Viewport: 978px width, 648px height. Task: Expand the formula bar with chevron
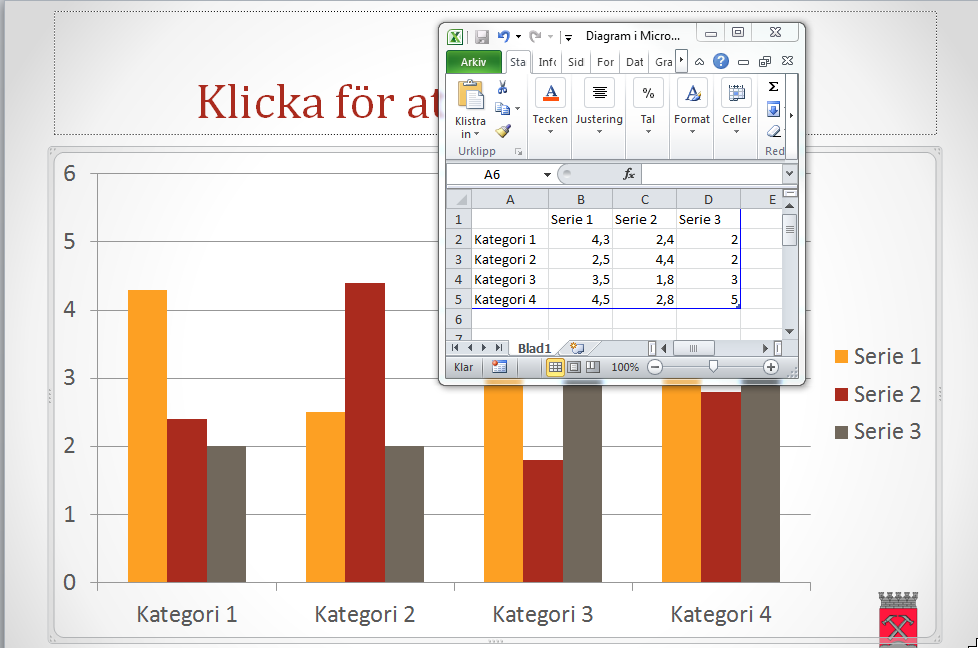790,174
